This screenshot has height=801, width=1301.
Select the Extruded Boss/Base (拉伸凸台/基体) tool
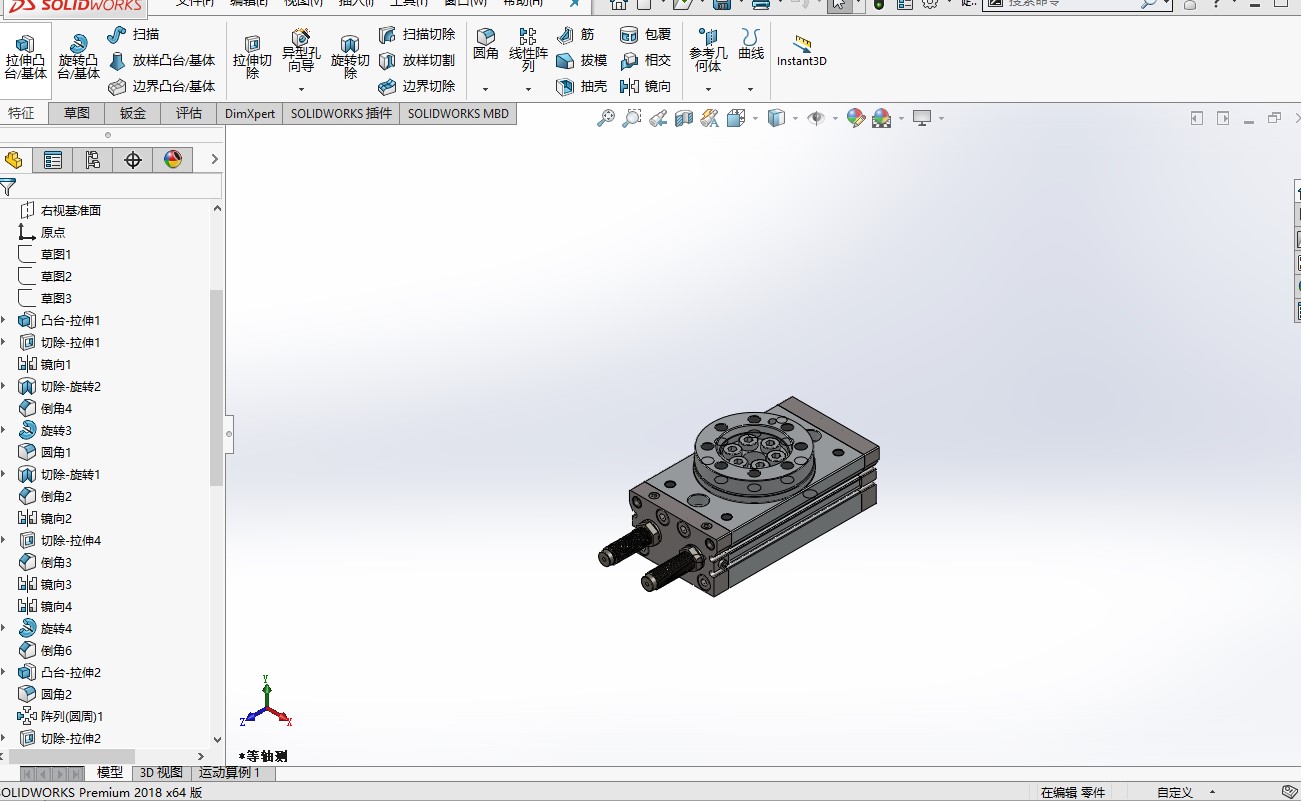[25, 57]
